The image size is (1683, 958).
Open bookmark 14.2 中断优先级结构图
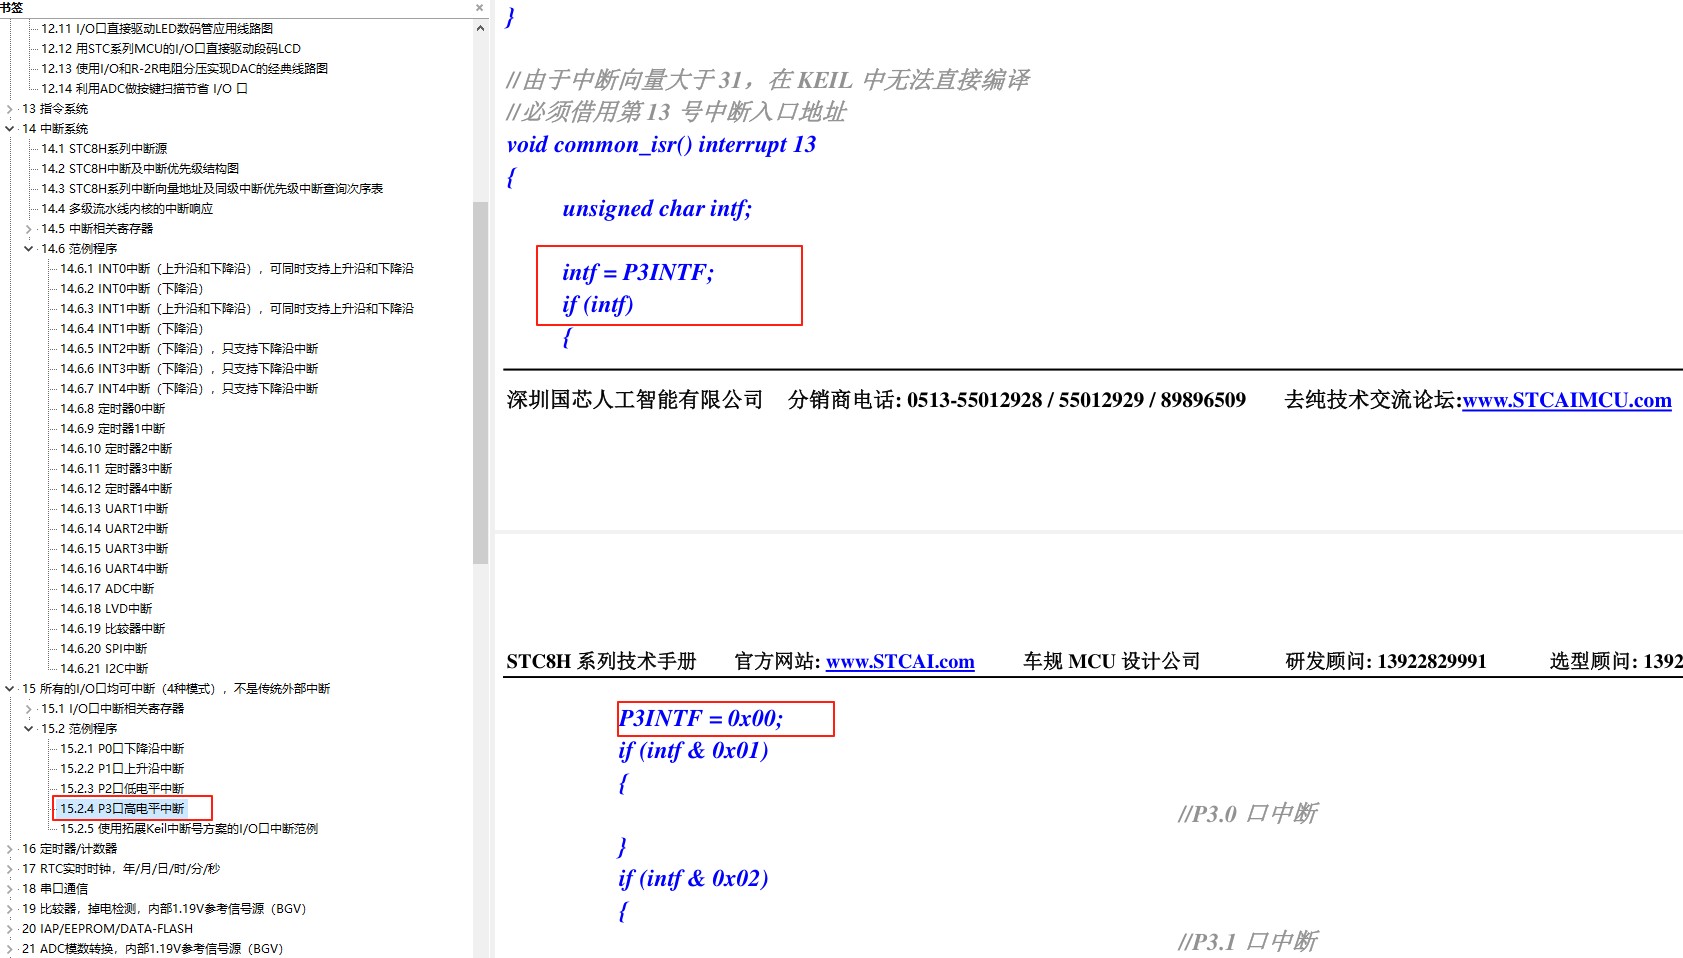140,169
